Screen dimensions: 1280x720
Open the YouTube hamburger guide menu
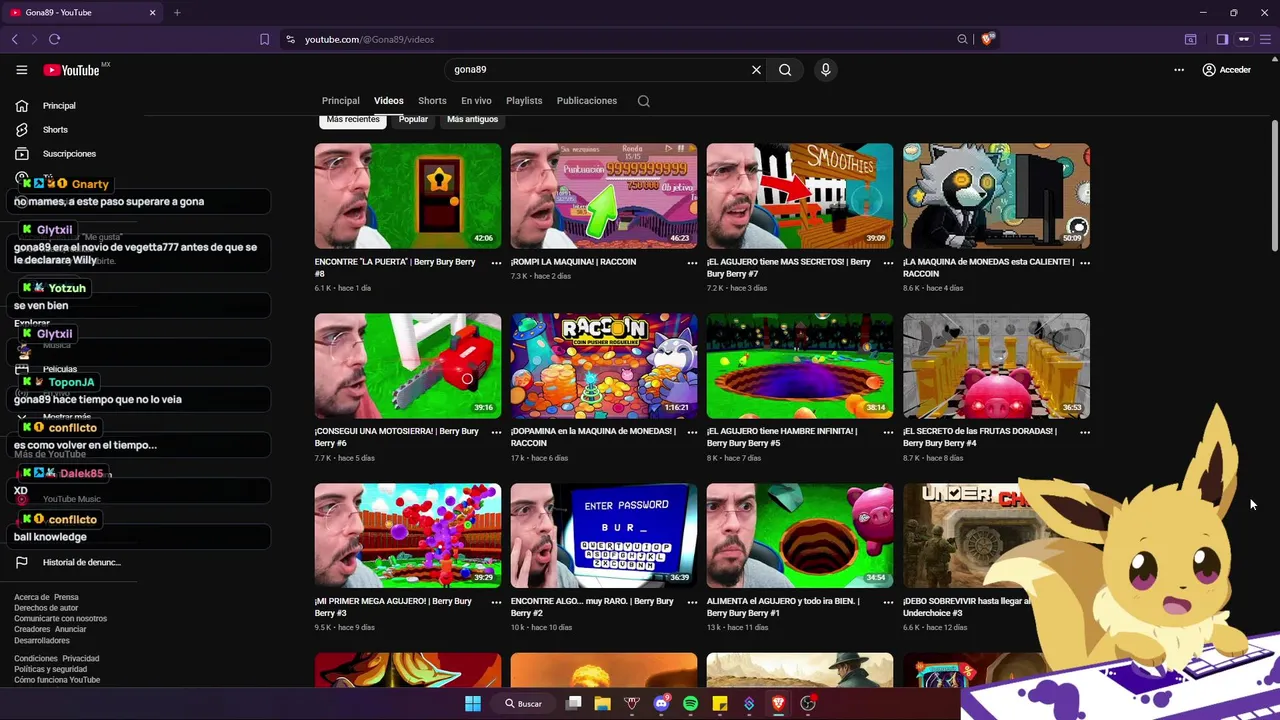coord(21,70)
